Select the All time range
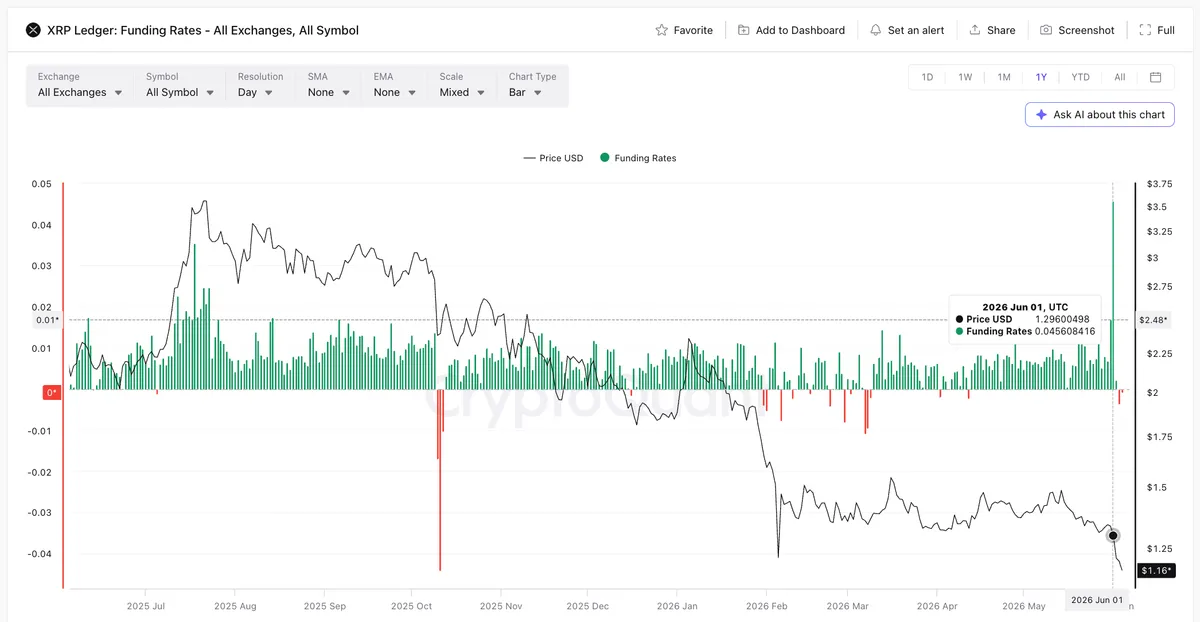 pyautogui.click(x=1120, y=77)
